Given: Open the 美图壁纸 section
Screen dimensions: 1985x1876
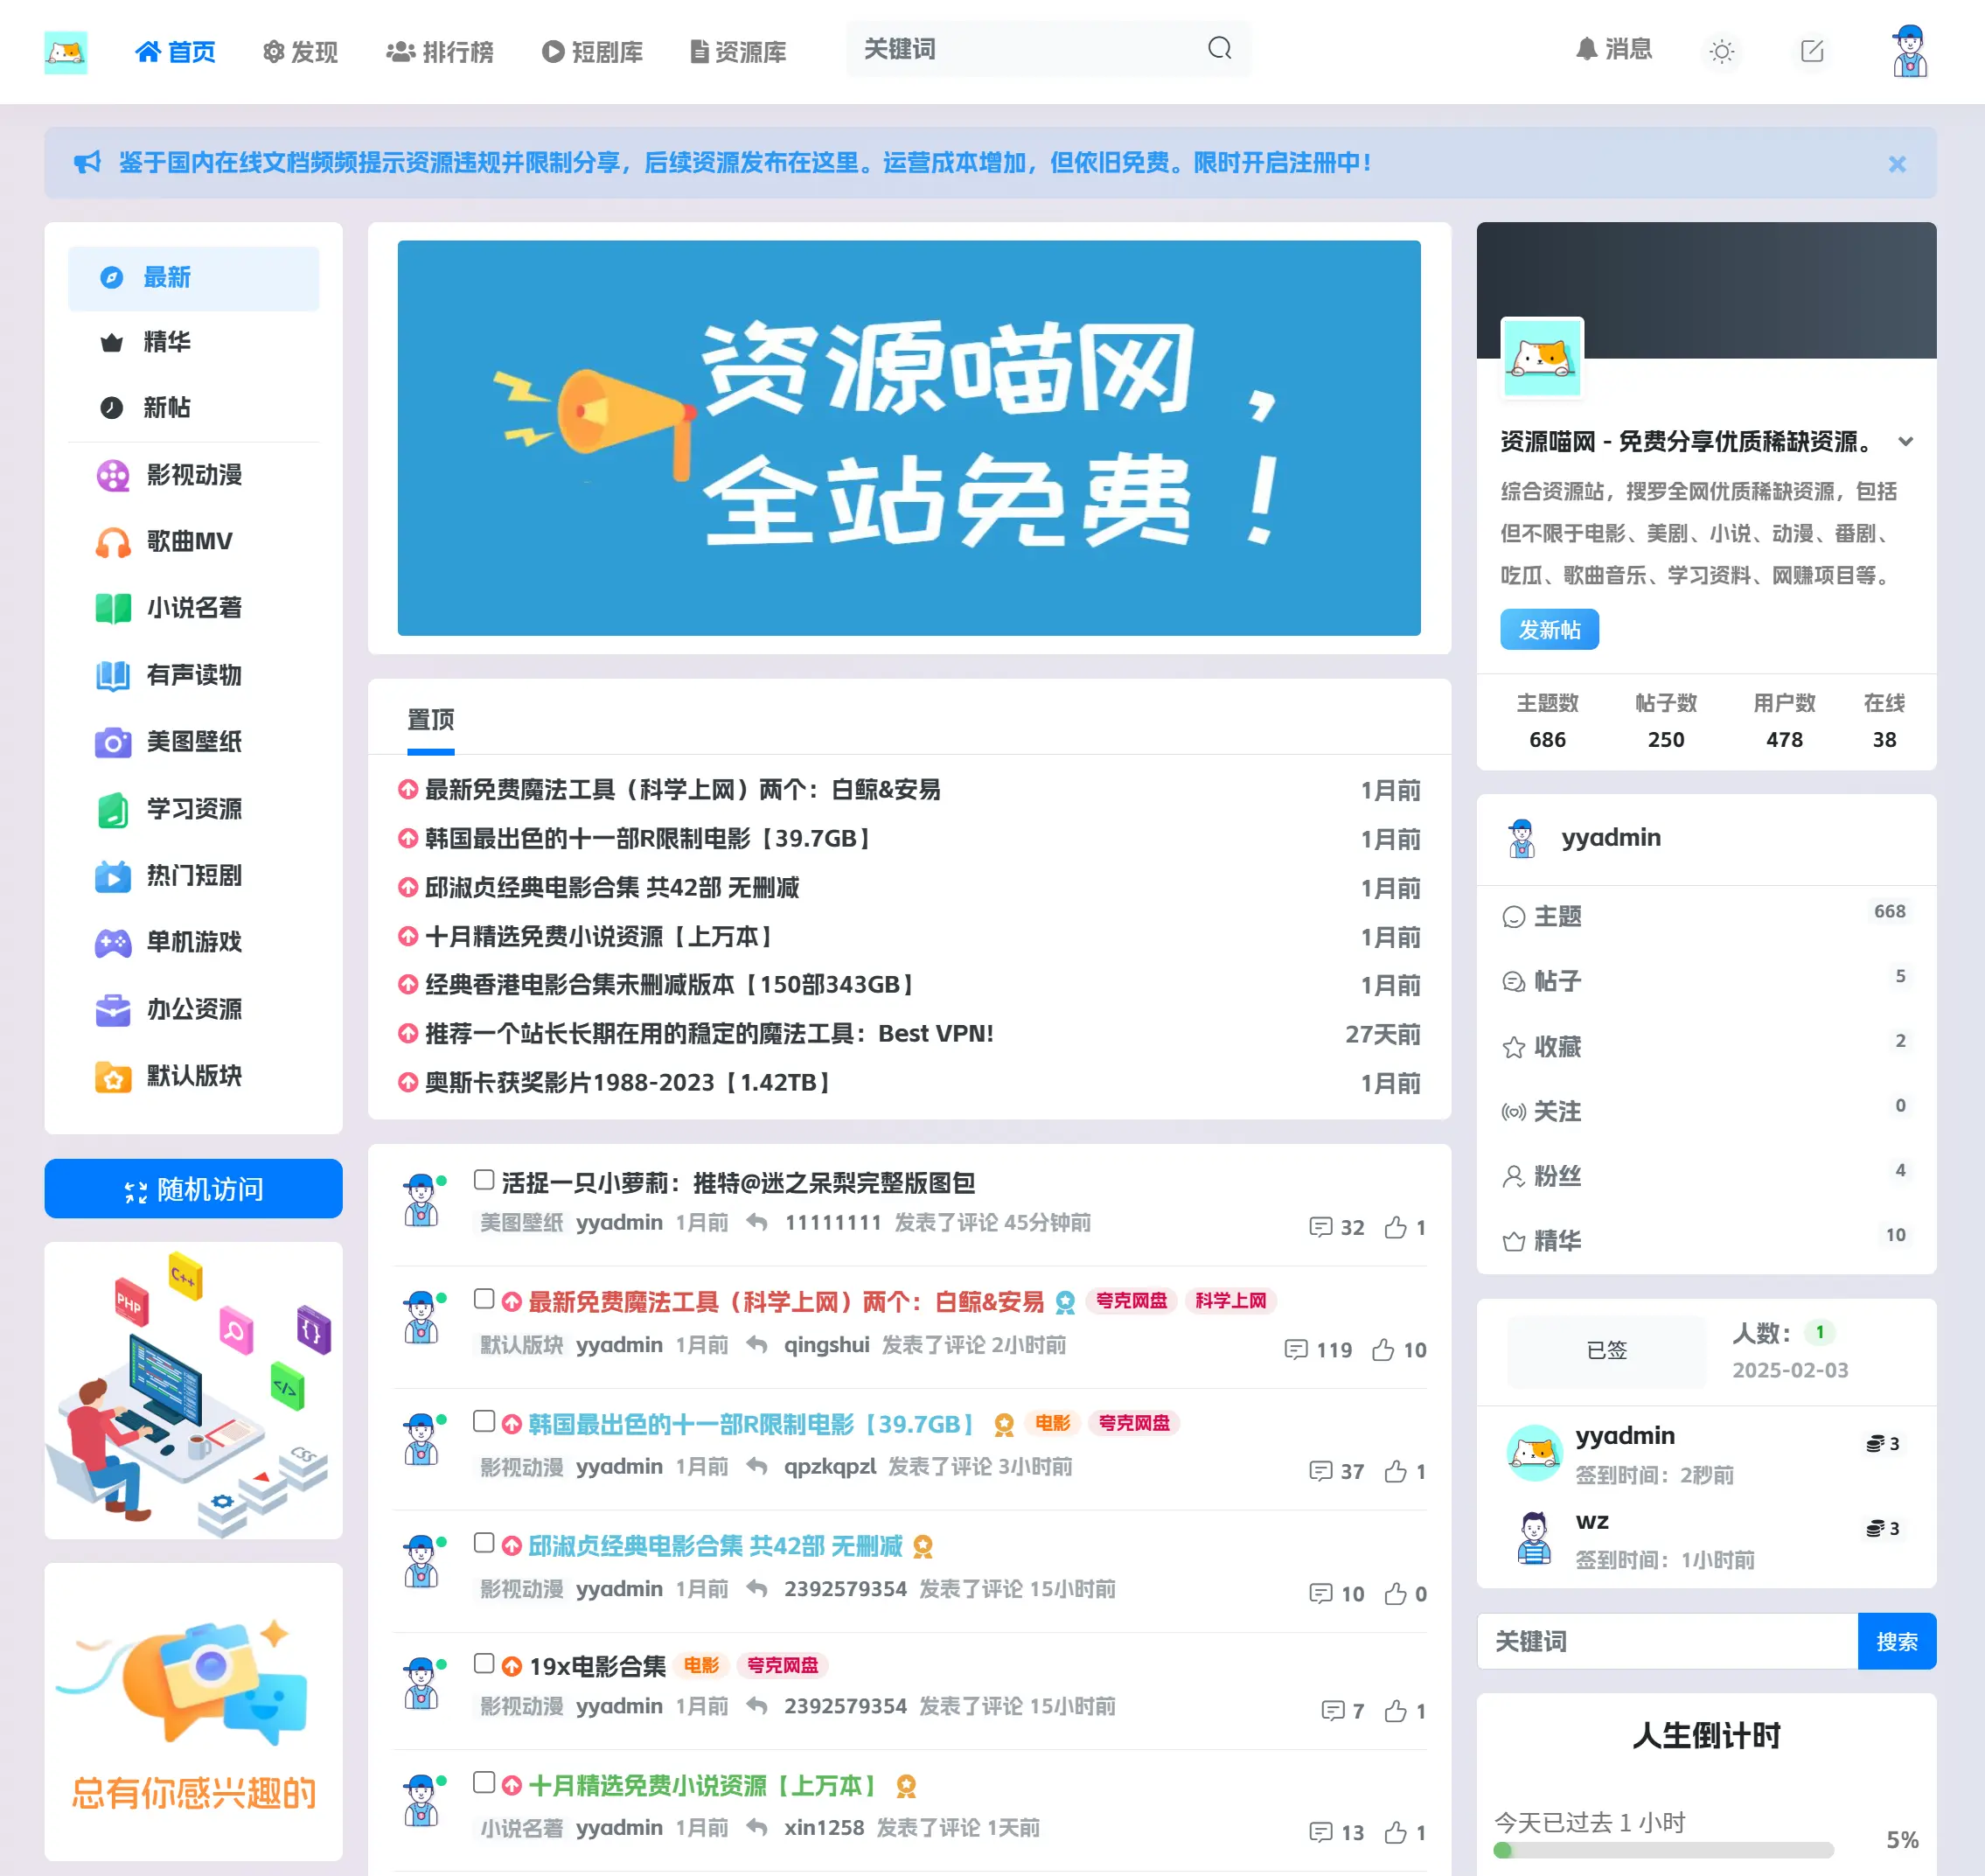Looking at the screenshot, I should click(195, 742).
